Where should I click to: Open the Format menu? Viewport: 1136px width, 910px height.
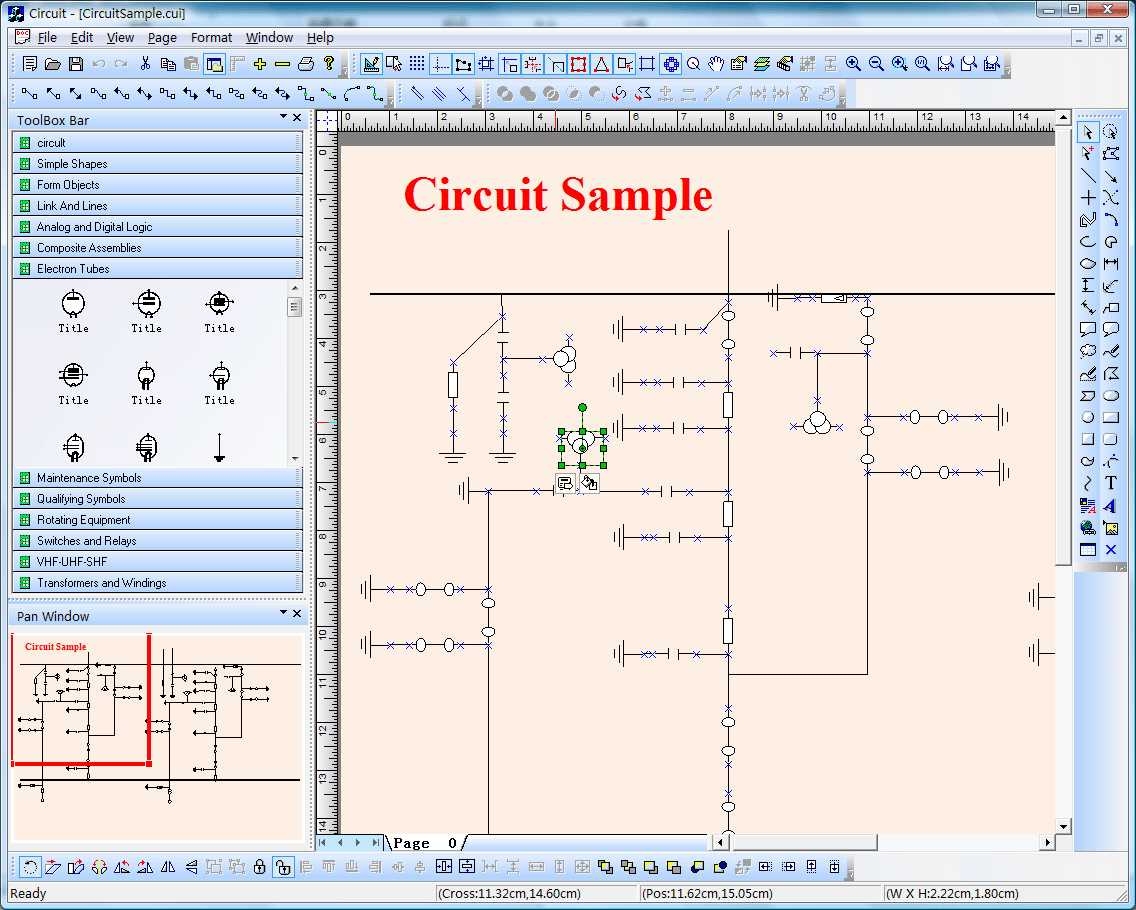211,37
